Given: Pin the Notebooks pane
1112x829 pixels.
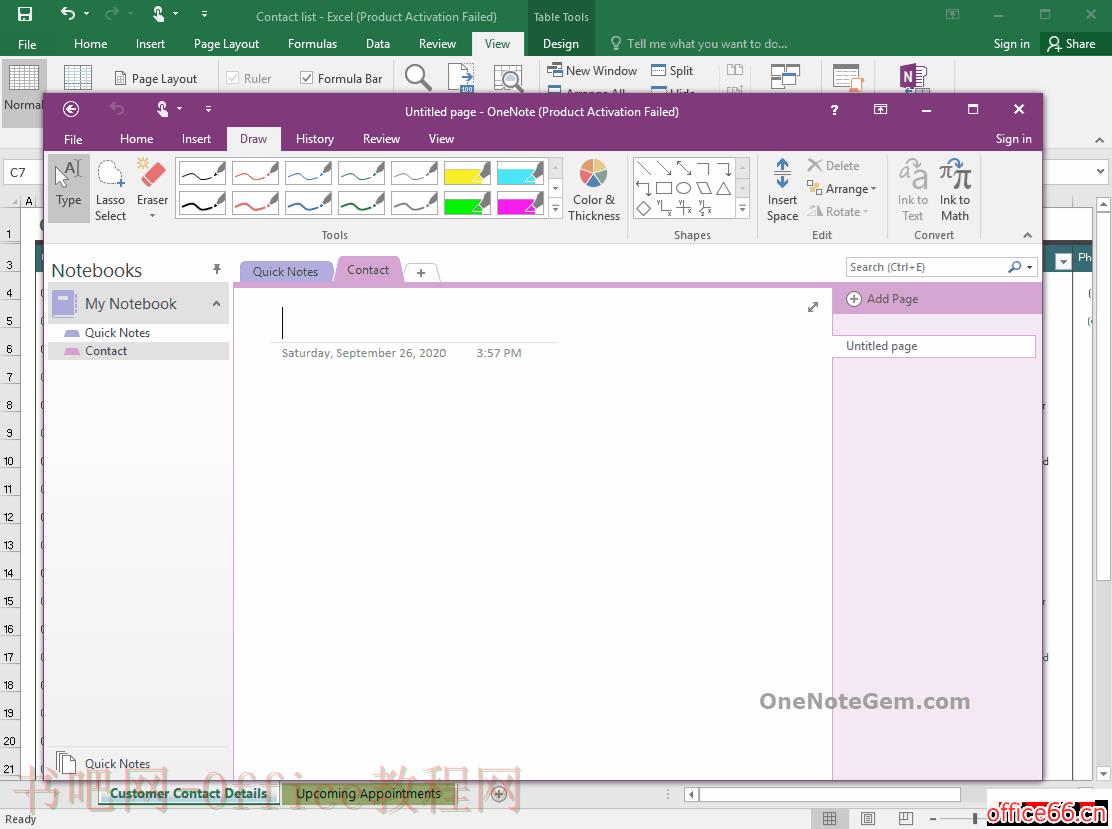Looking at the screenshot, I should [216, 269].
